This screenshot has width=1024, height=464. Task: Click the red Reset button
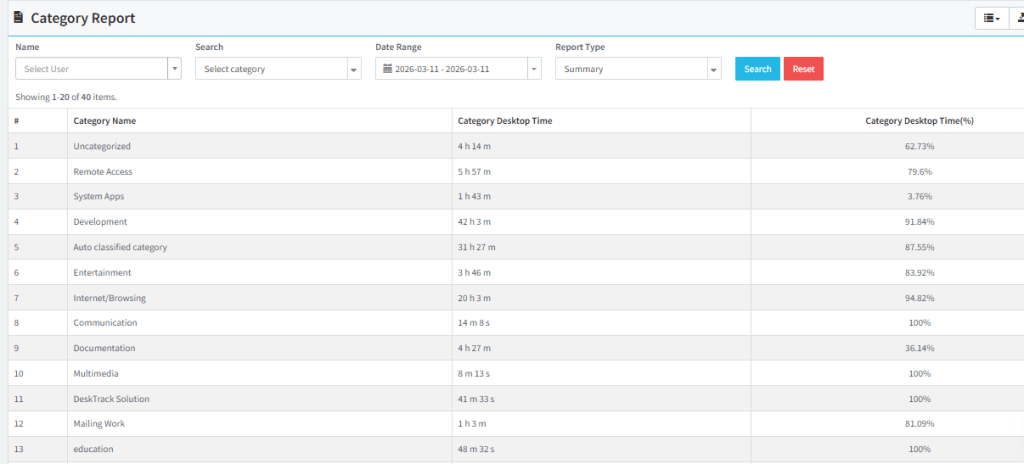803,69
